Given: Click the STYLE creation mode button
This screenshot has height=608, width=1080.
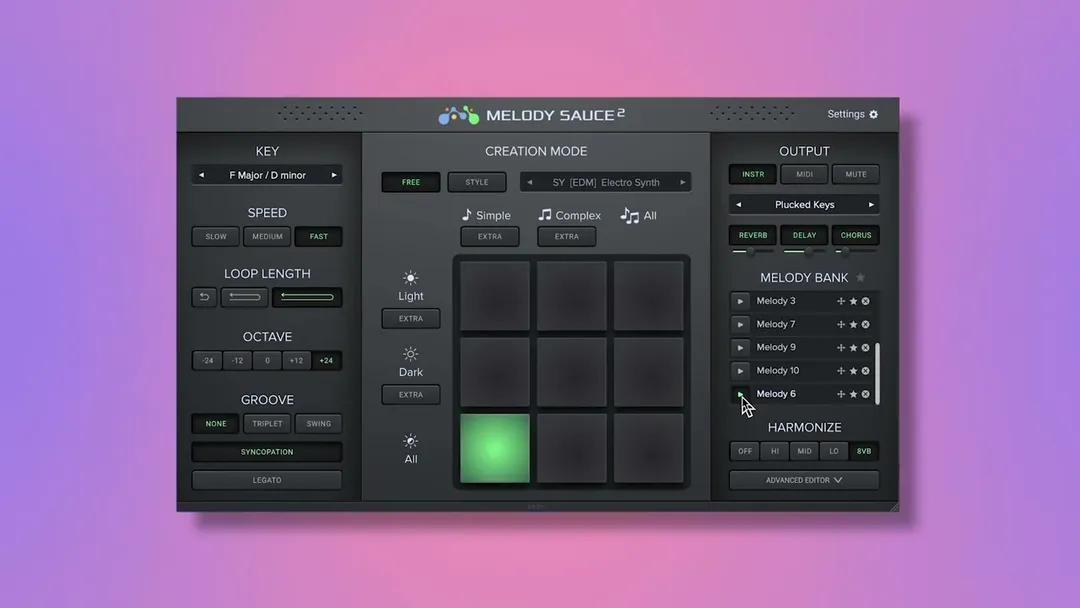Looking at the screenshot, I should [477, 182].
